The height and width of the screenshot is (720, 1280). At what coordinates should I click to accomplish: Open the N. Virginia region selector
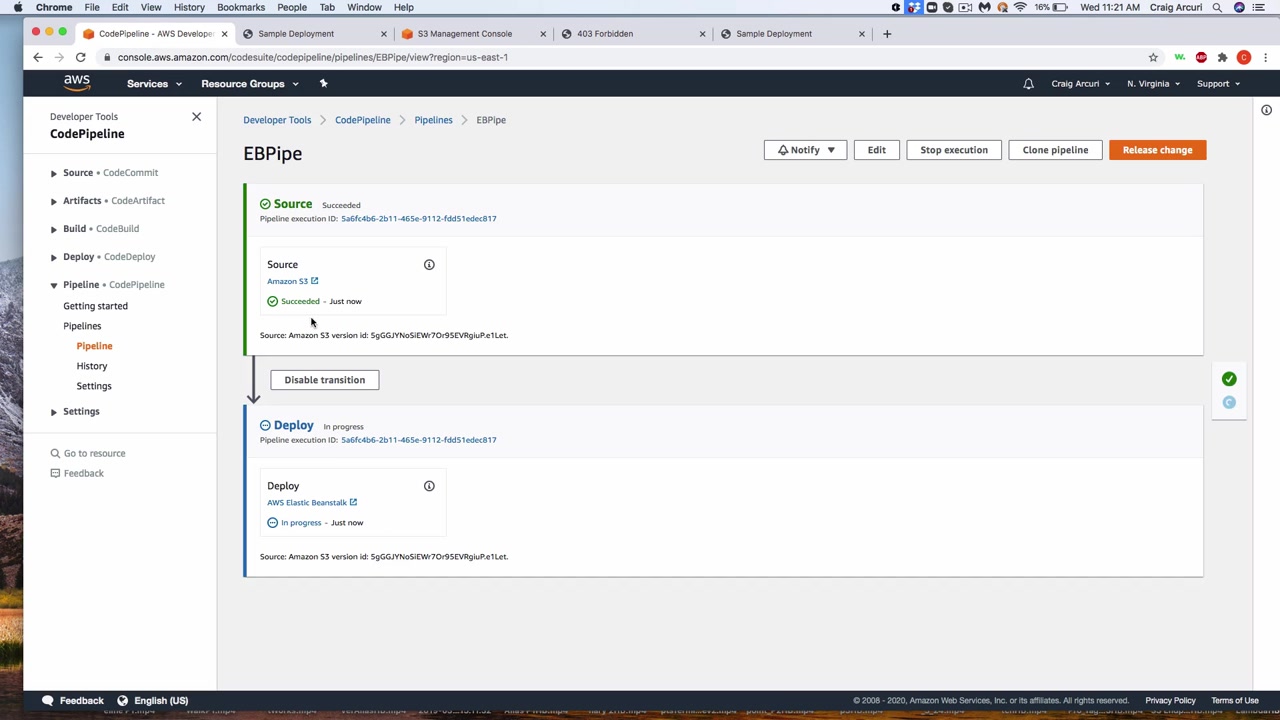click(1153, 84)
